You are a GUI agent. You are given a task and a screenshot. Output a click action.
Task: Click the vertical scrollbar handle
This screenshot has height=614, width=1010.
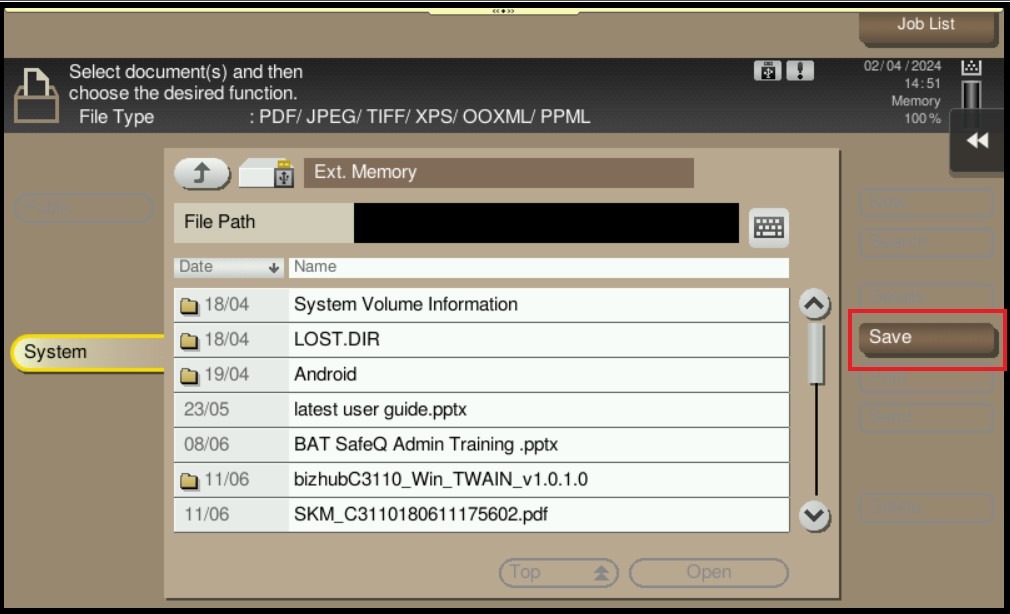click(816, 352)
